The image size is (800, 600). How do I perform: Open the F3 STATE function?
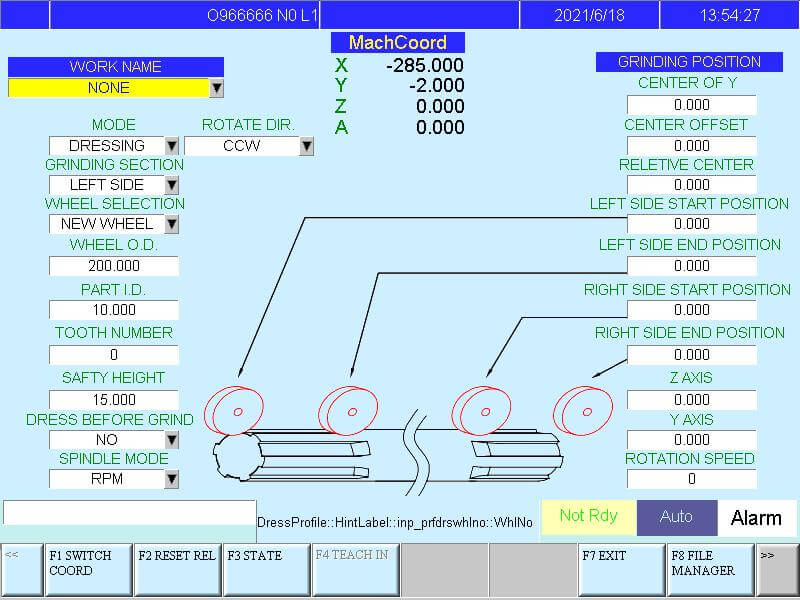266,569
